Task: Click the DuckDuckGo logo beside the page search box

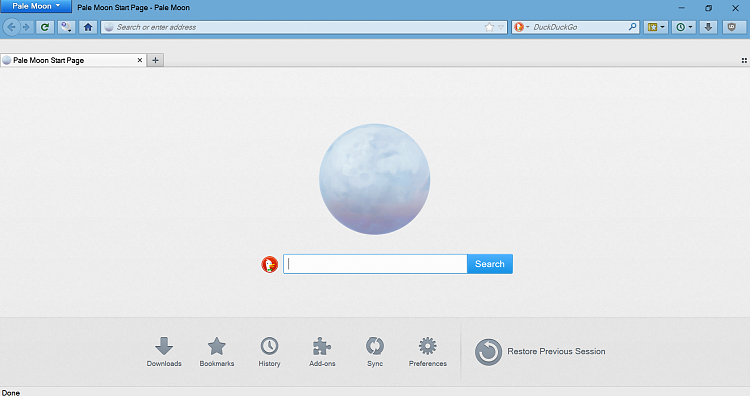Action: tap(269, 264)
